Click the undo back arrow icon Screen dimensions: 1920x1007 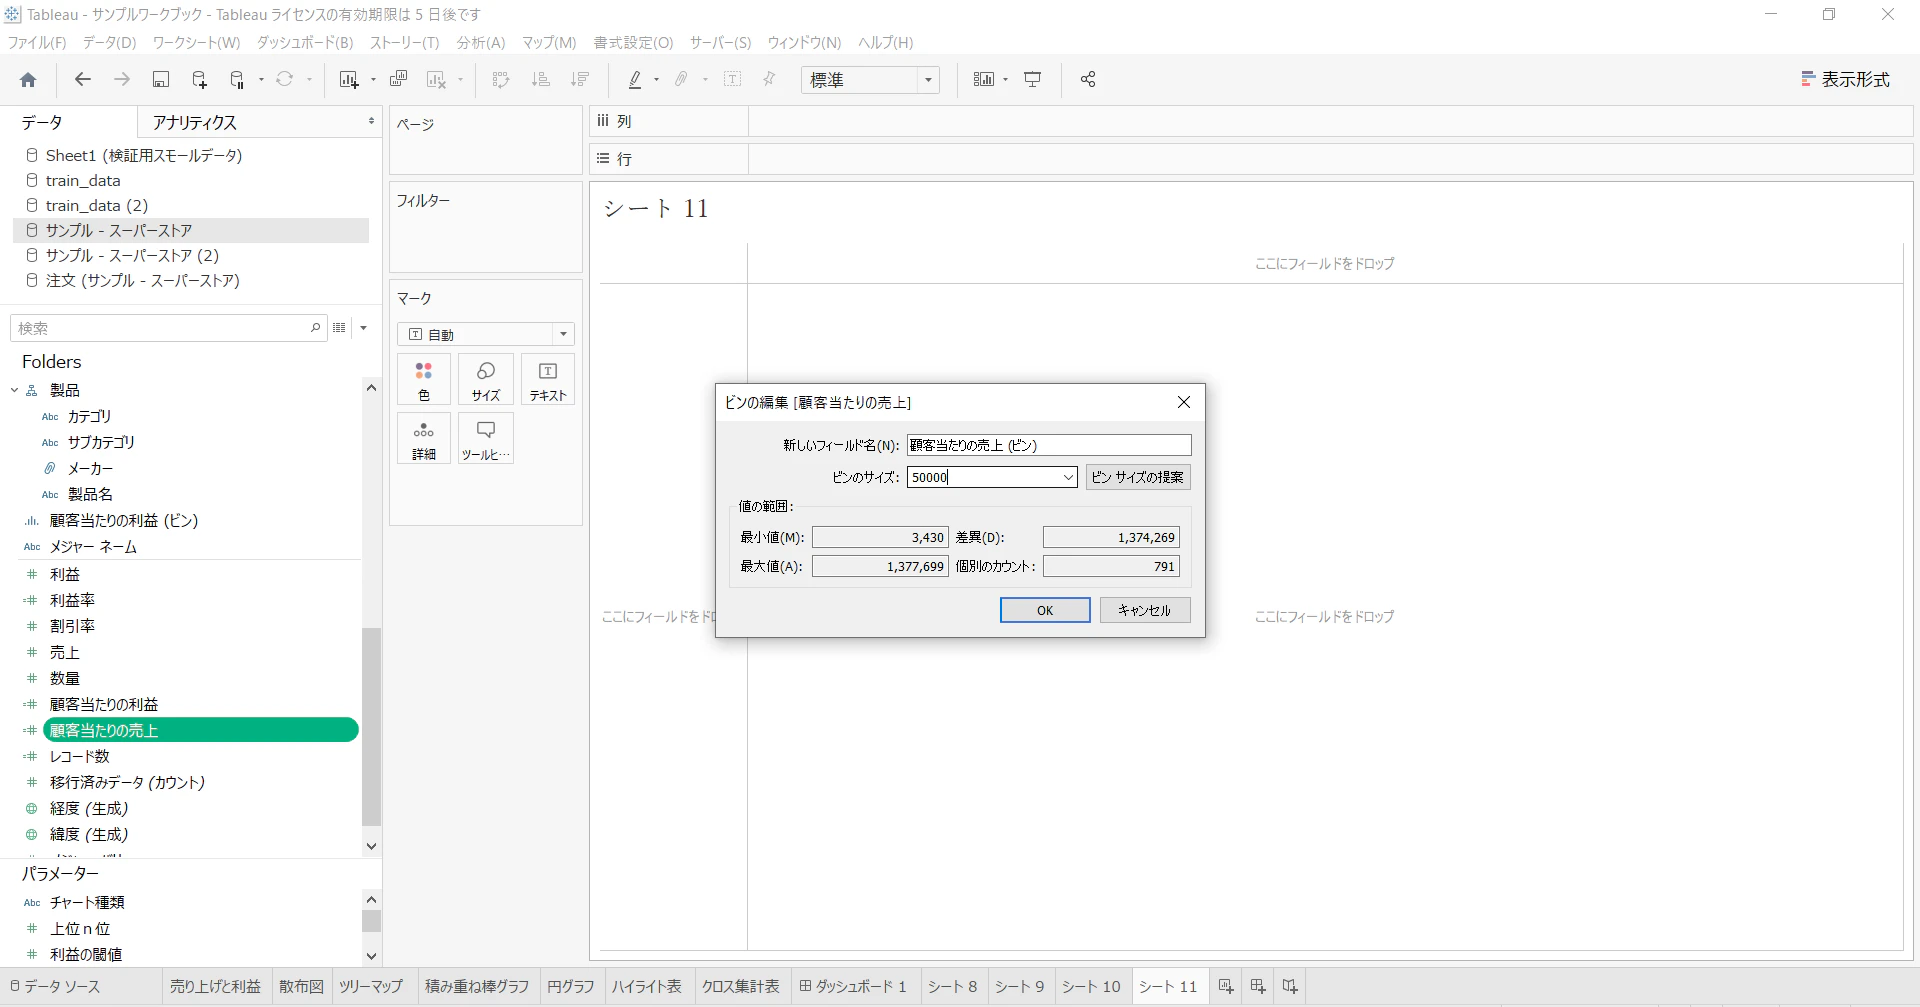coord(83,79)
